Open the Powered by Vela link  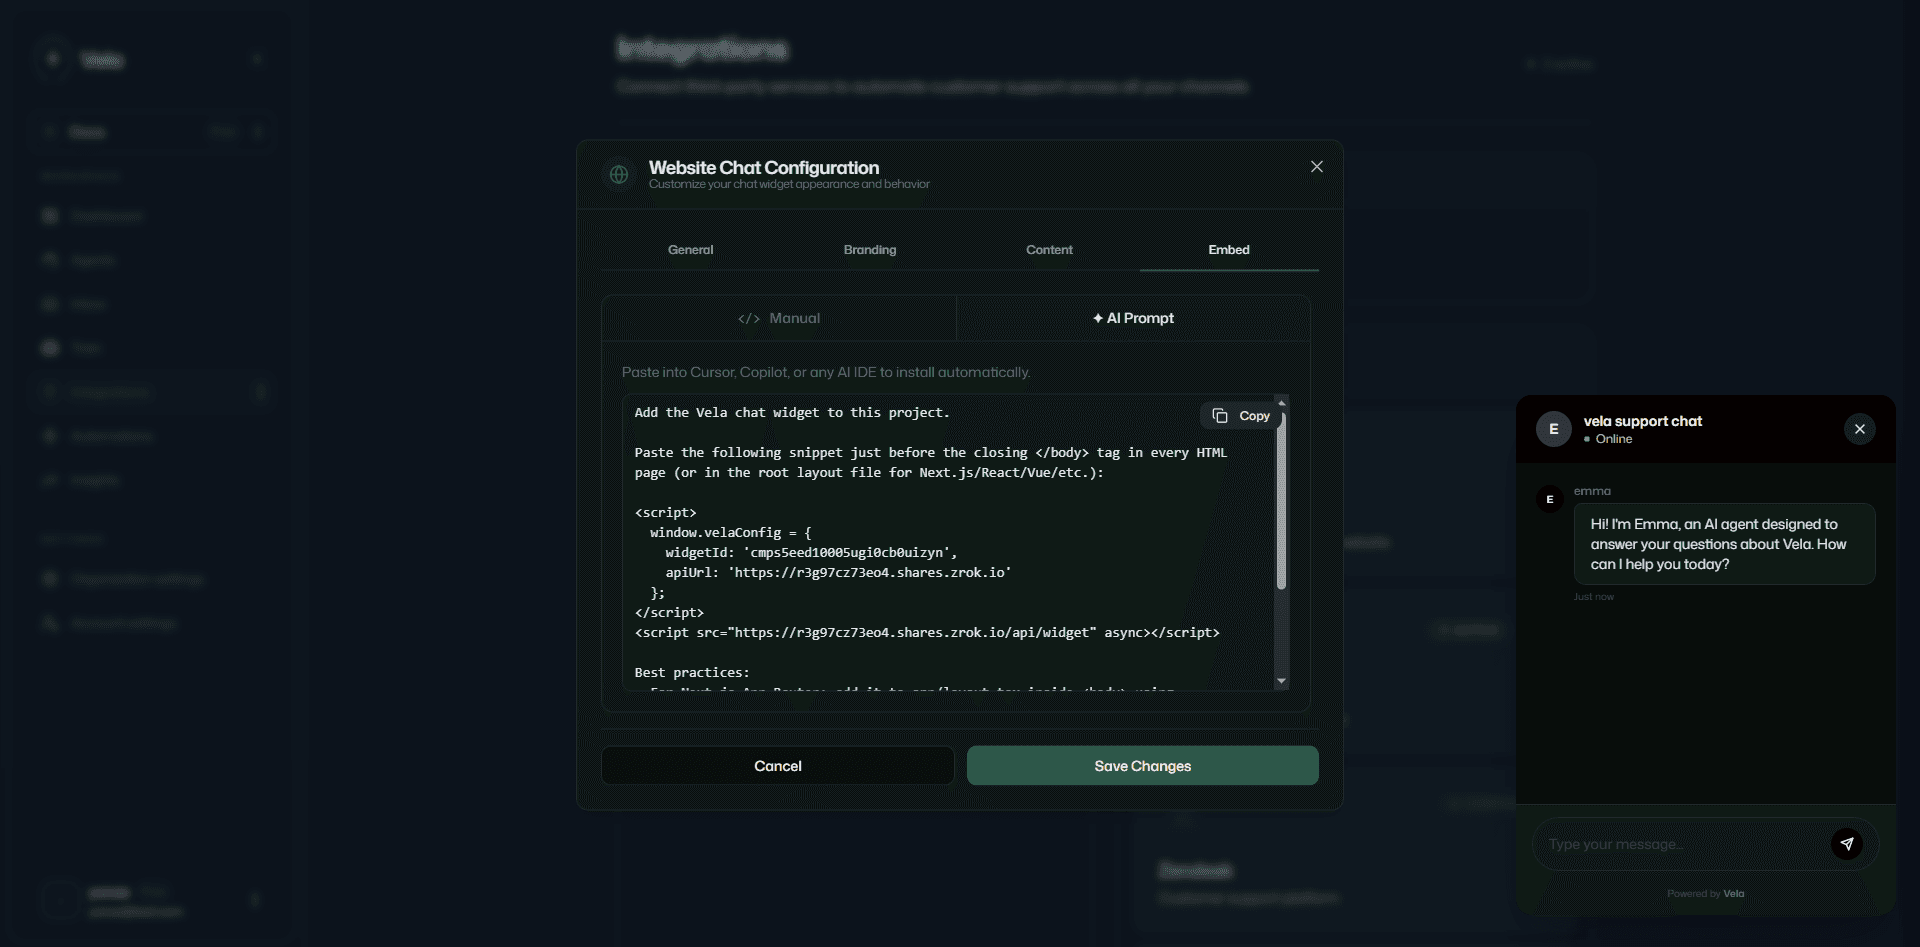pos(1705,894)
